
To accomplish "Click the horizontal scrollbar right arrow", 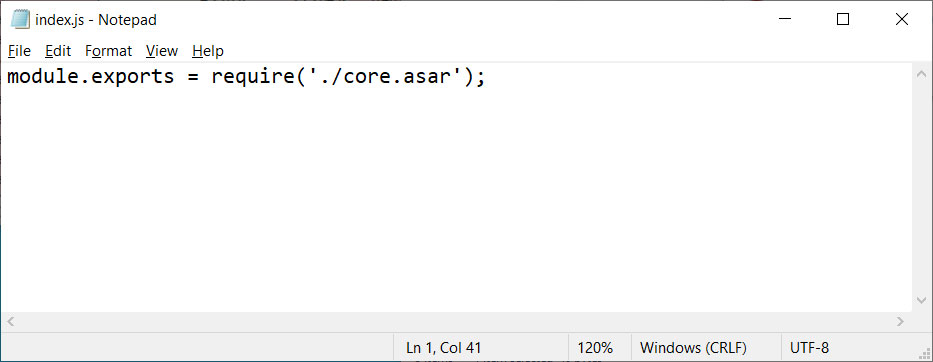I will coord(900,322).
